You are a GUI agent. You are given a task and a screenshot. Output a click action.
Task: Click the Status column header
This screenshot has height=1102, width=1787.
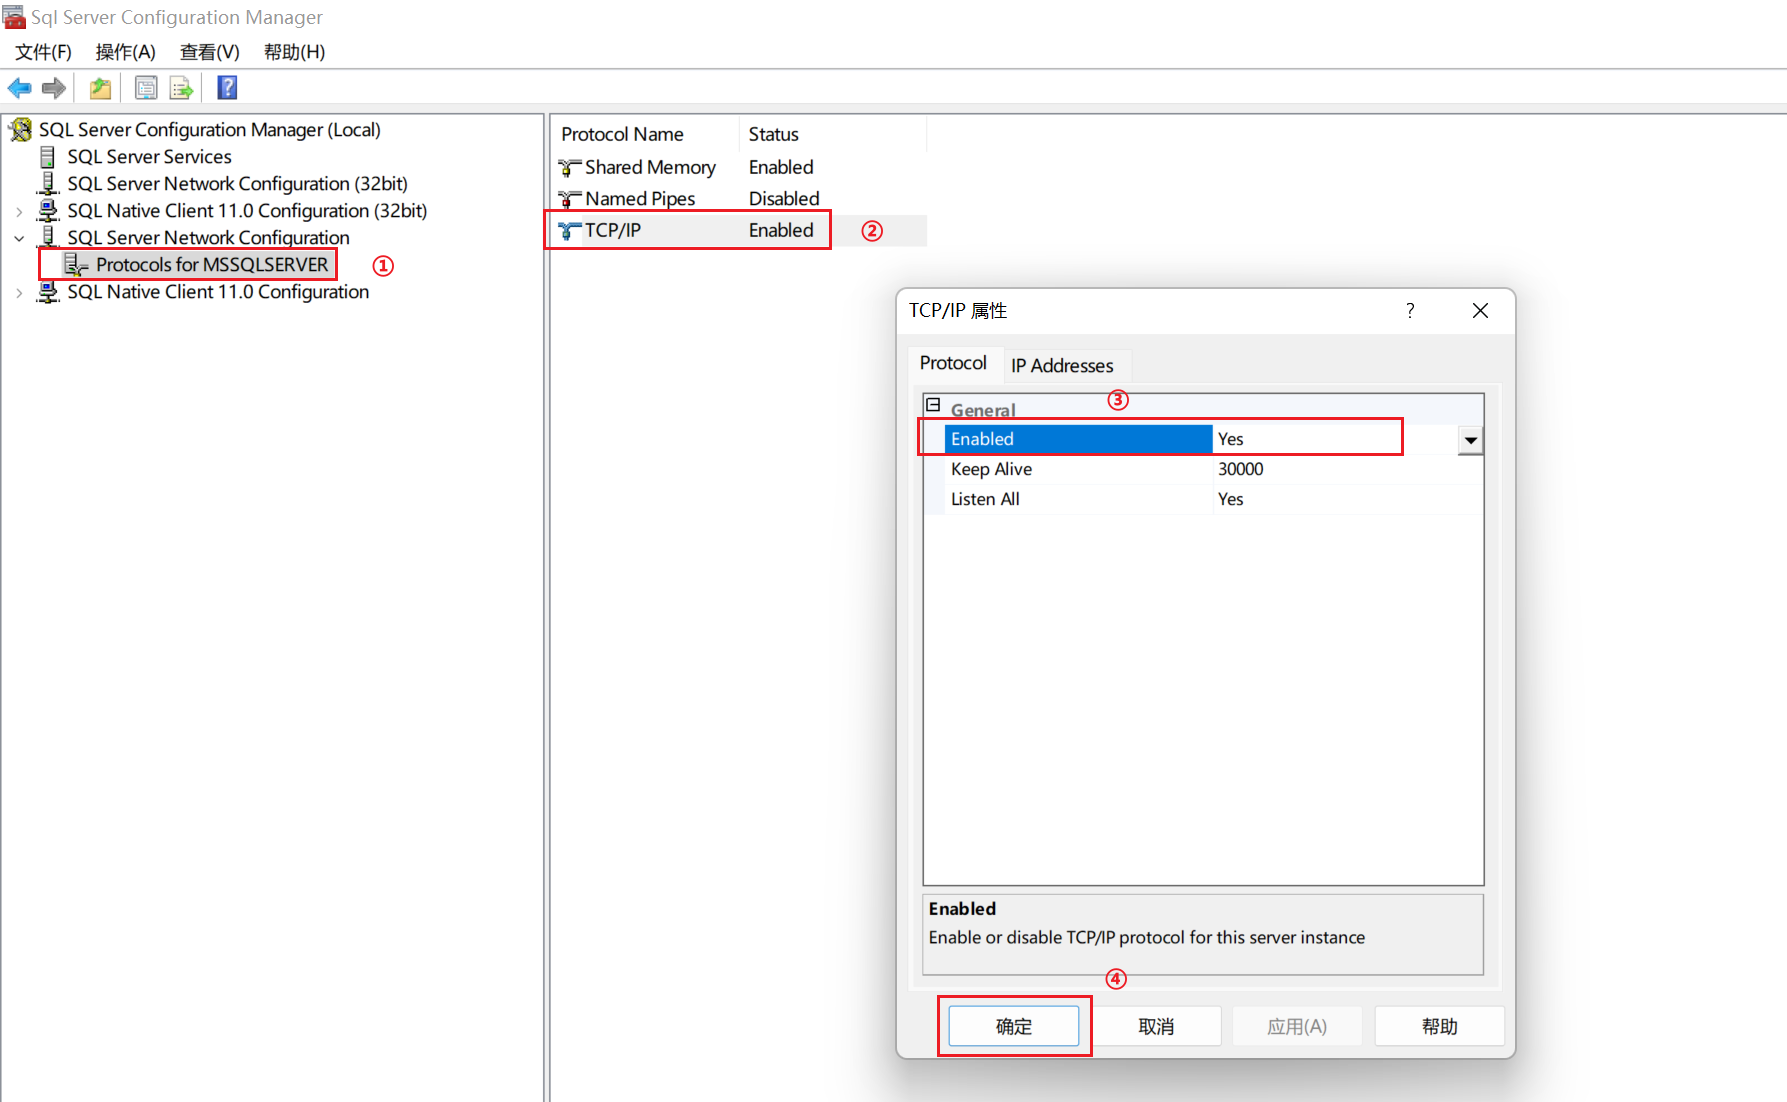pyautogui.click(x=833, y=134)
